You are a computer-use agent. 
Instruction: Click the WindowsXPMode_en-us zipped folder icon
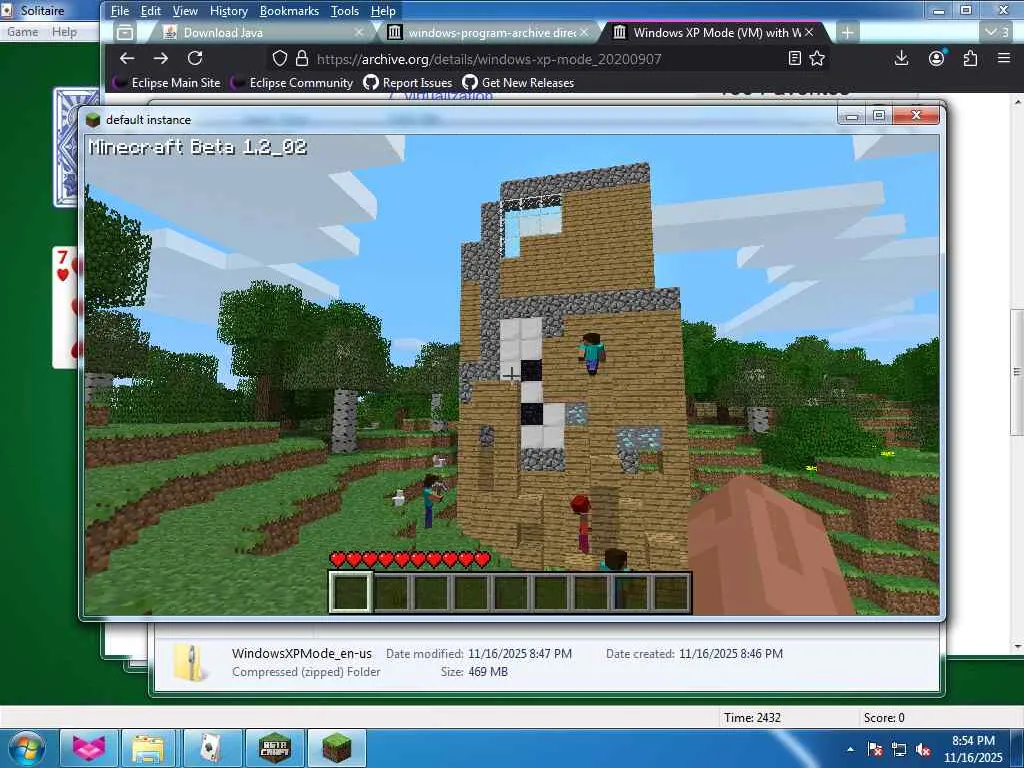190,662
